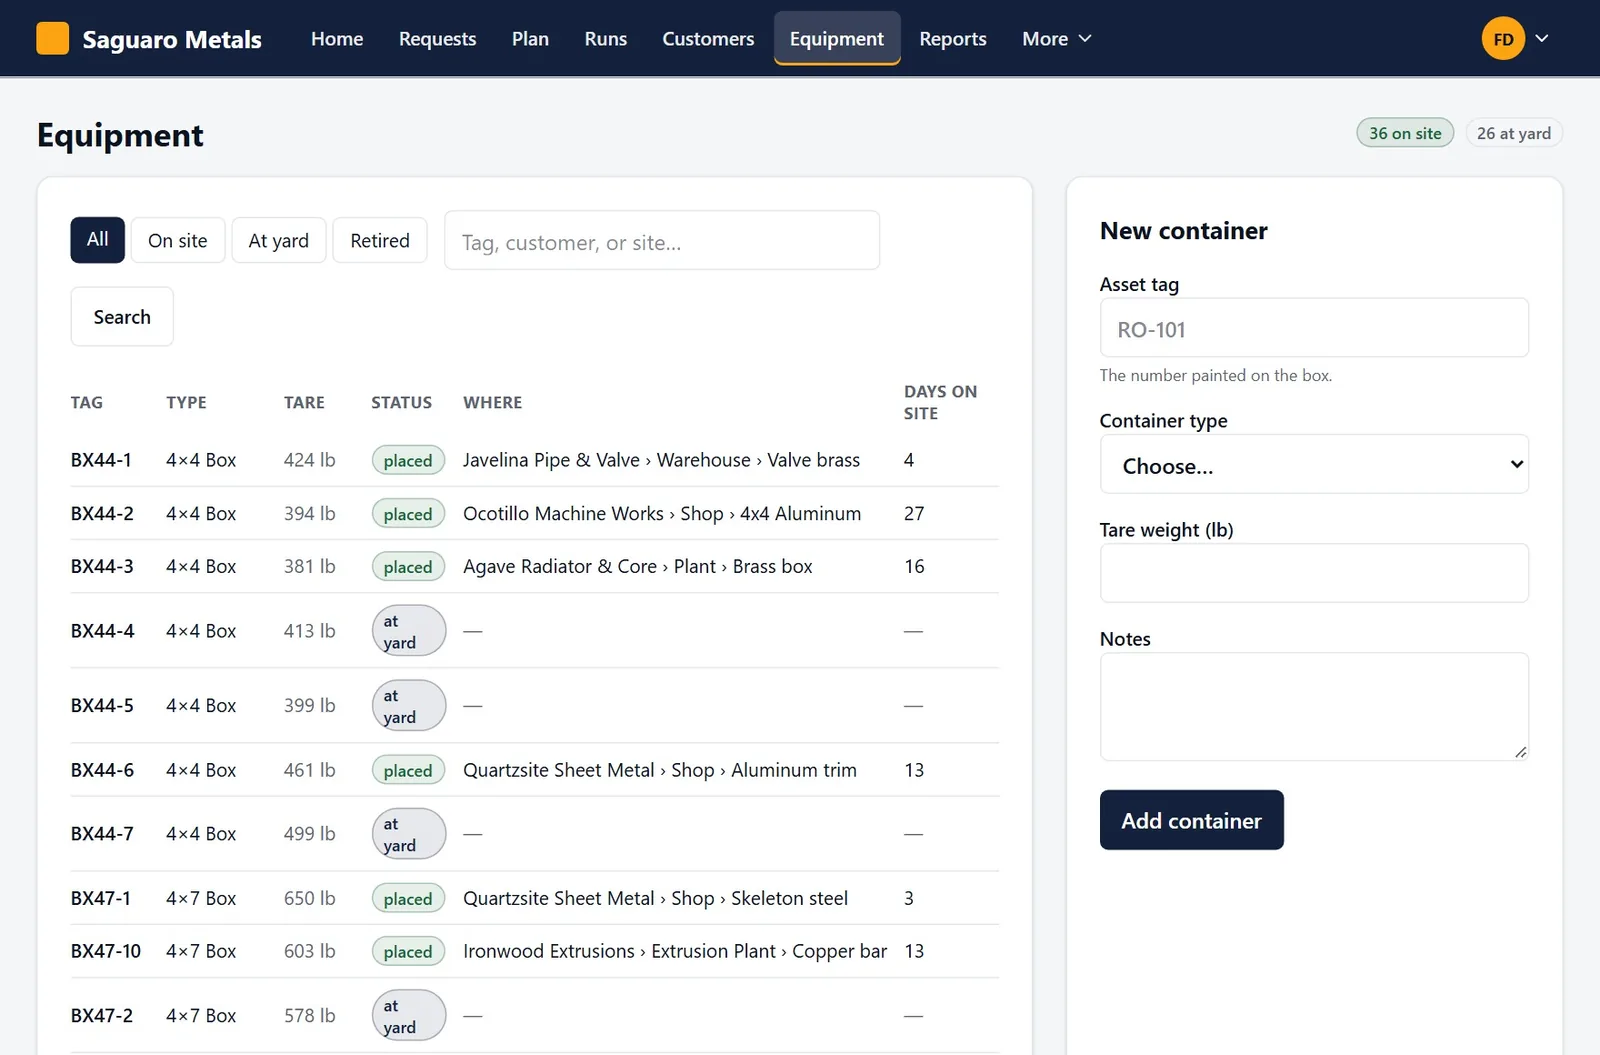Click the placed status badge for BX44-1

click(408, 460)
